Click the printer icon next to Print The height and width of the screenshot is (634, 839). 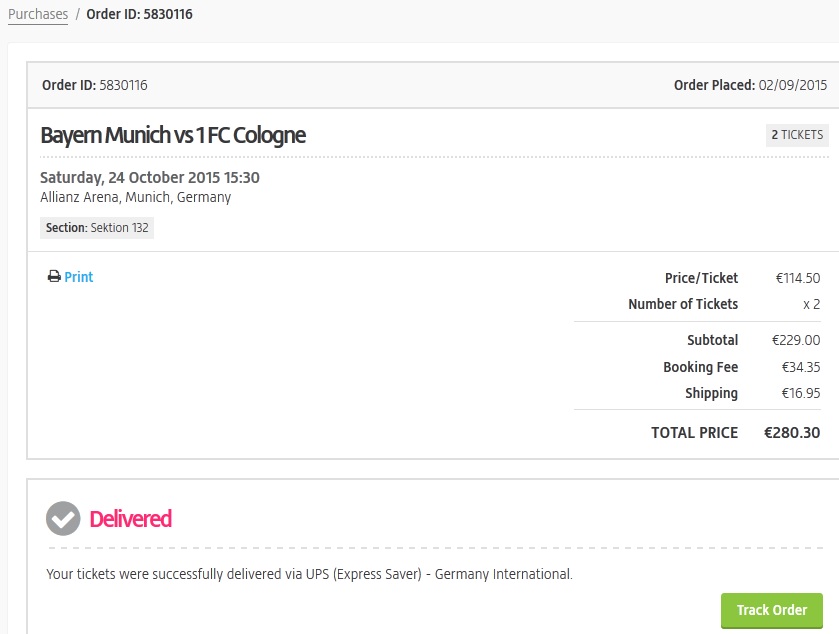coord(54,277)
